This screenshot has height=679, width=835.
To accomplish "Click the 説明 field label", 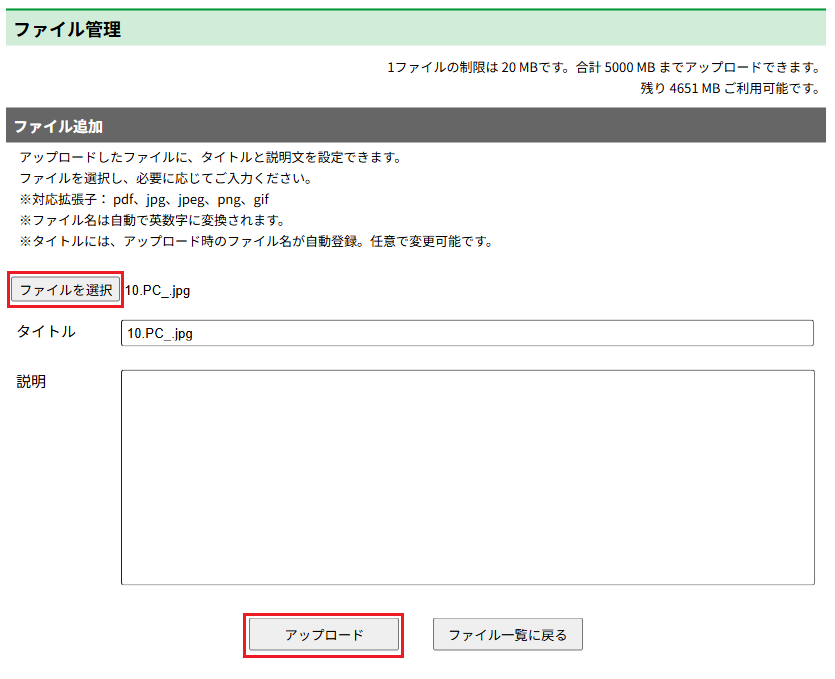I will click(32, 382).
